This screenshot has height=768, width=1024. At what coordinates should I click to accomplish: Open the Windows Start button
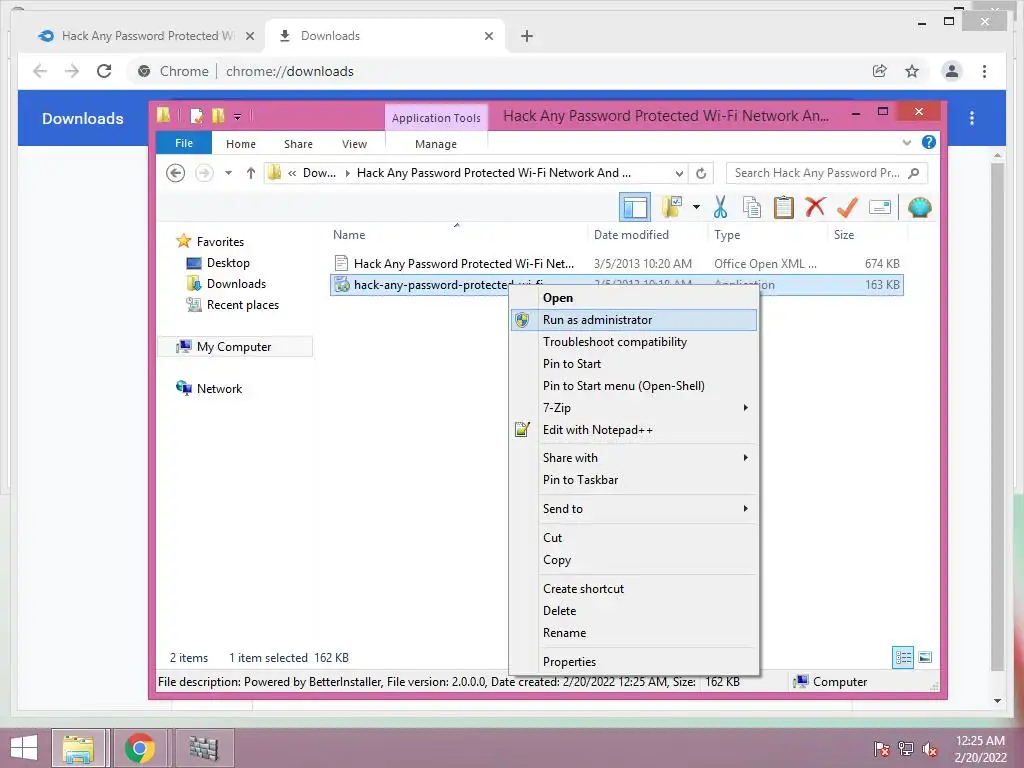click(x=24, y=748)
